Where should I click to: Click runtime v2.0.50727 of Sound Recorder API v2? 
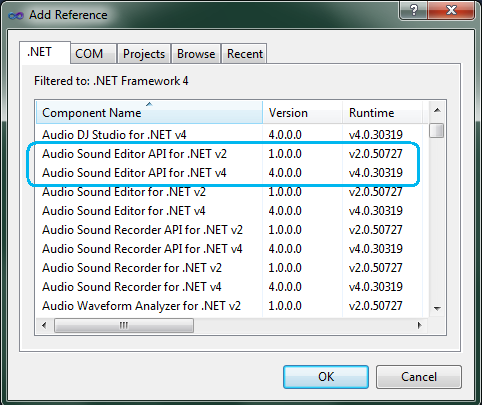(x=376, y=230)
